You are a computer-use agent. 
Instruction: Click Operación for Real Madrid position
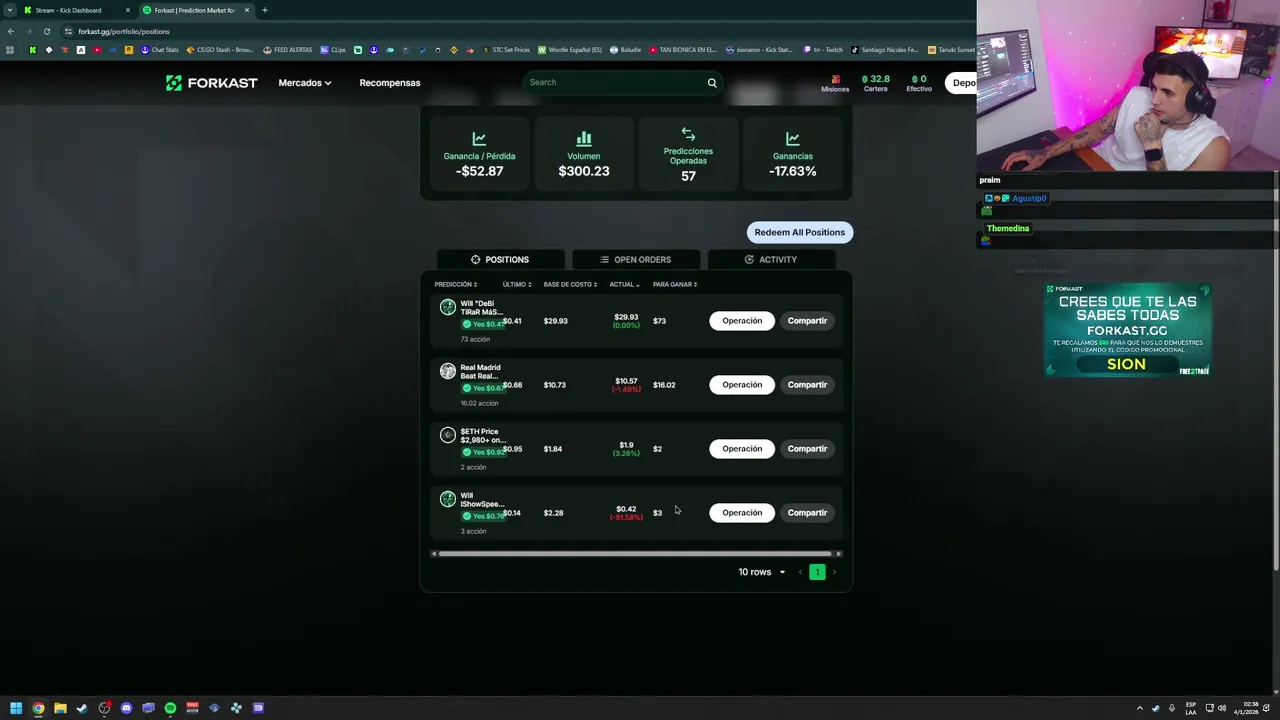pyautogui.click(x=742, y=385)
